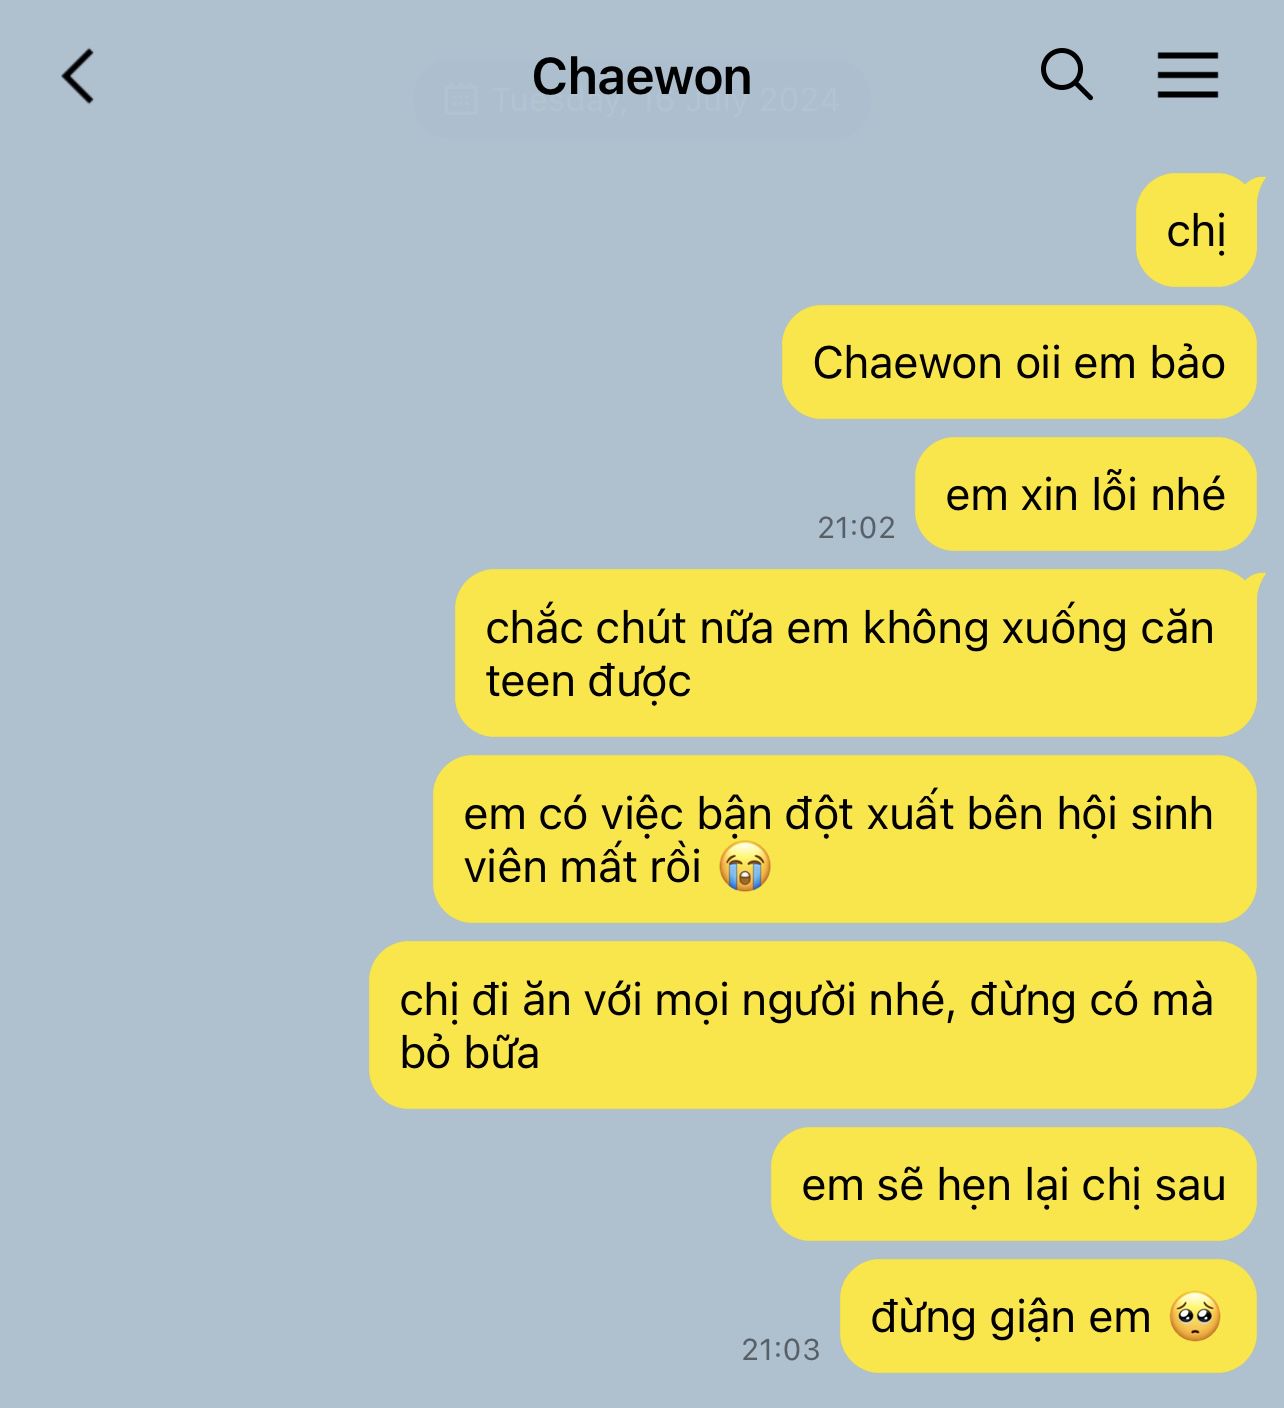Tap the 21:02 timestamp
Screen dimensions: 1284x1408
856,527
